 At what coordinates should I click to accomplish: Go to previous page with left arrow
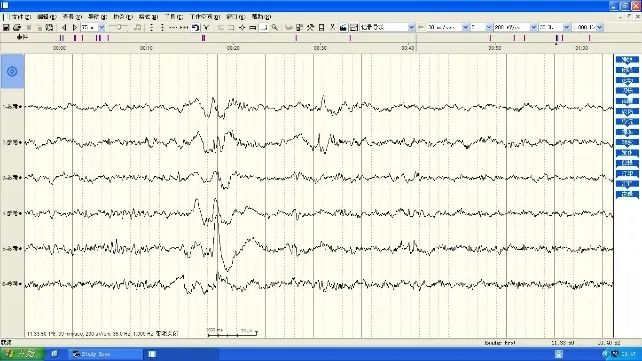[x=64, y=27]
